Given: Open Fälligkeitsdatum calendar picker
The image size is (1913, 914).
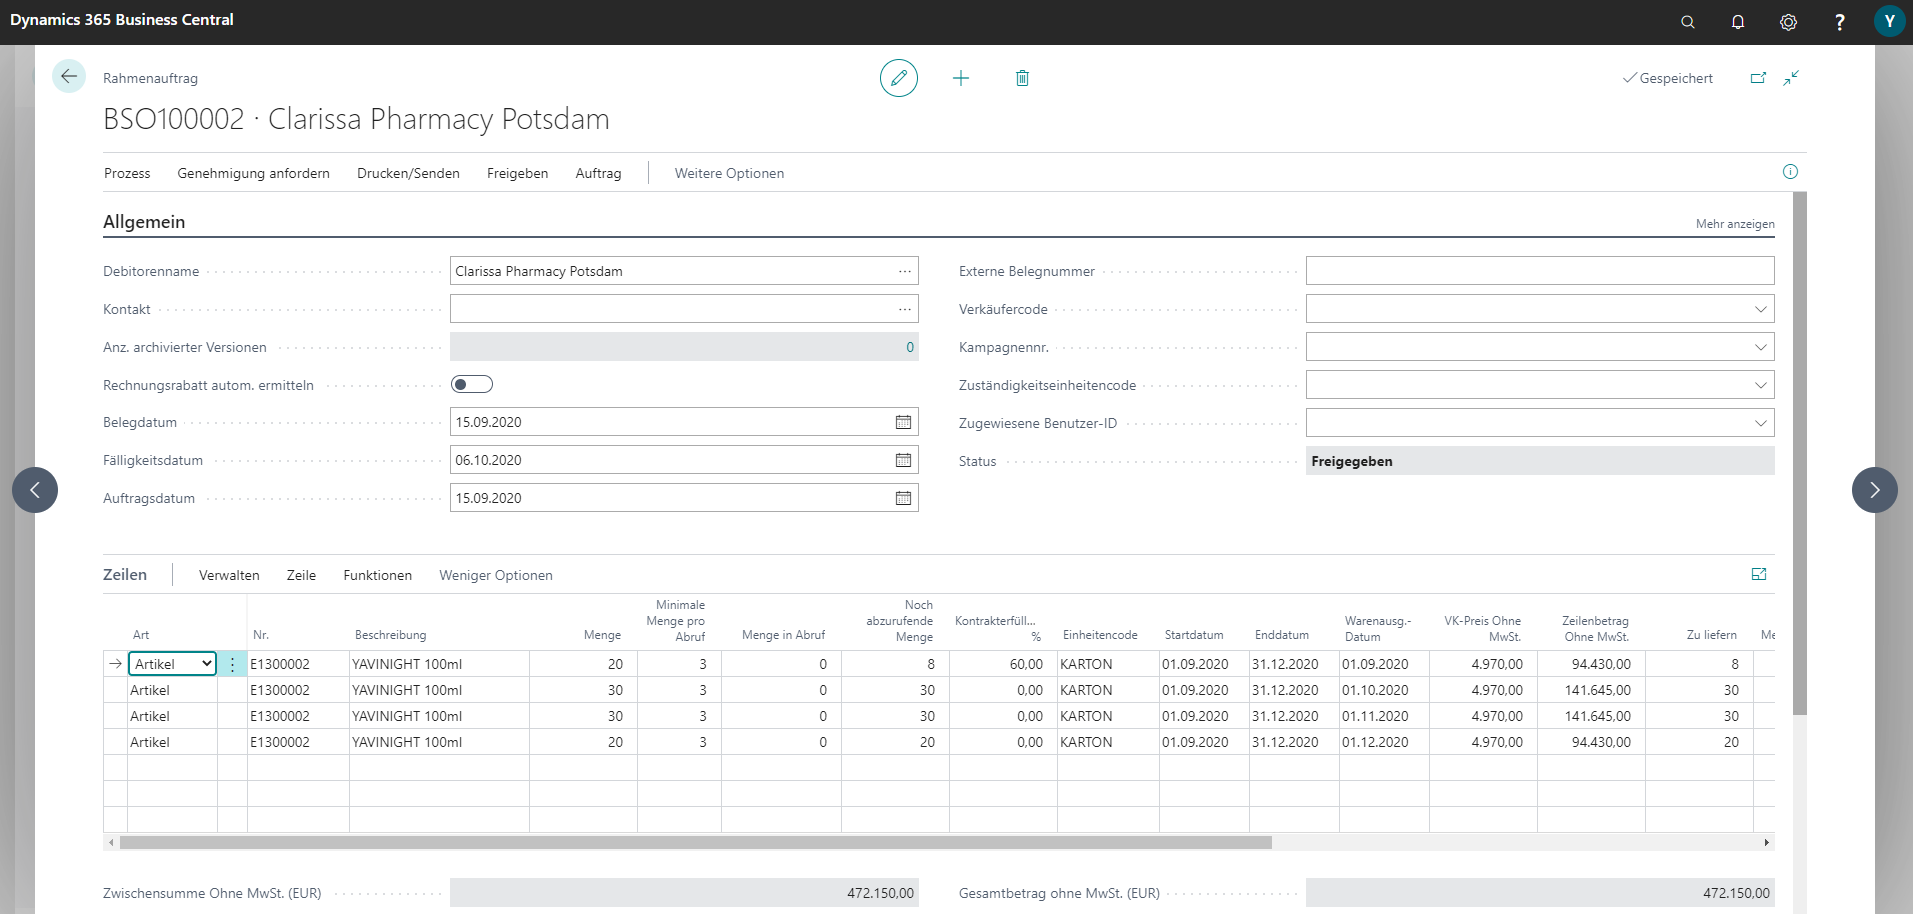Looking at the screenshot, I should click(903, 460).
